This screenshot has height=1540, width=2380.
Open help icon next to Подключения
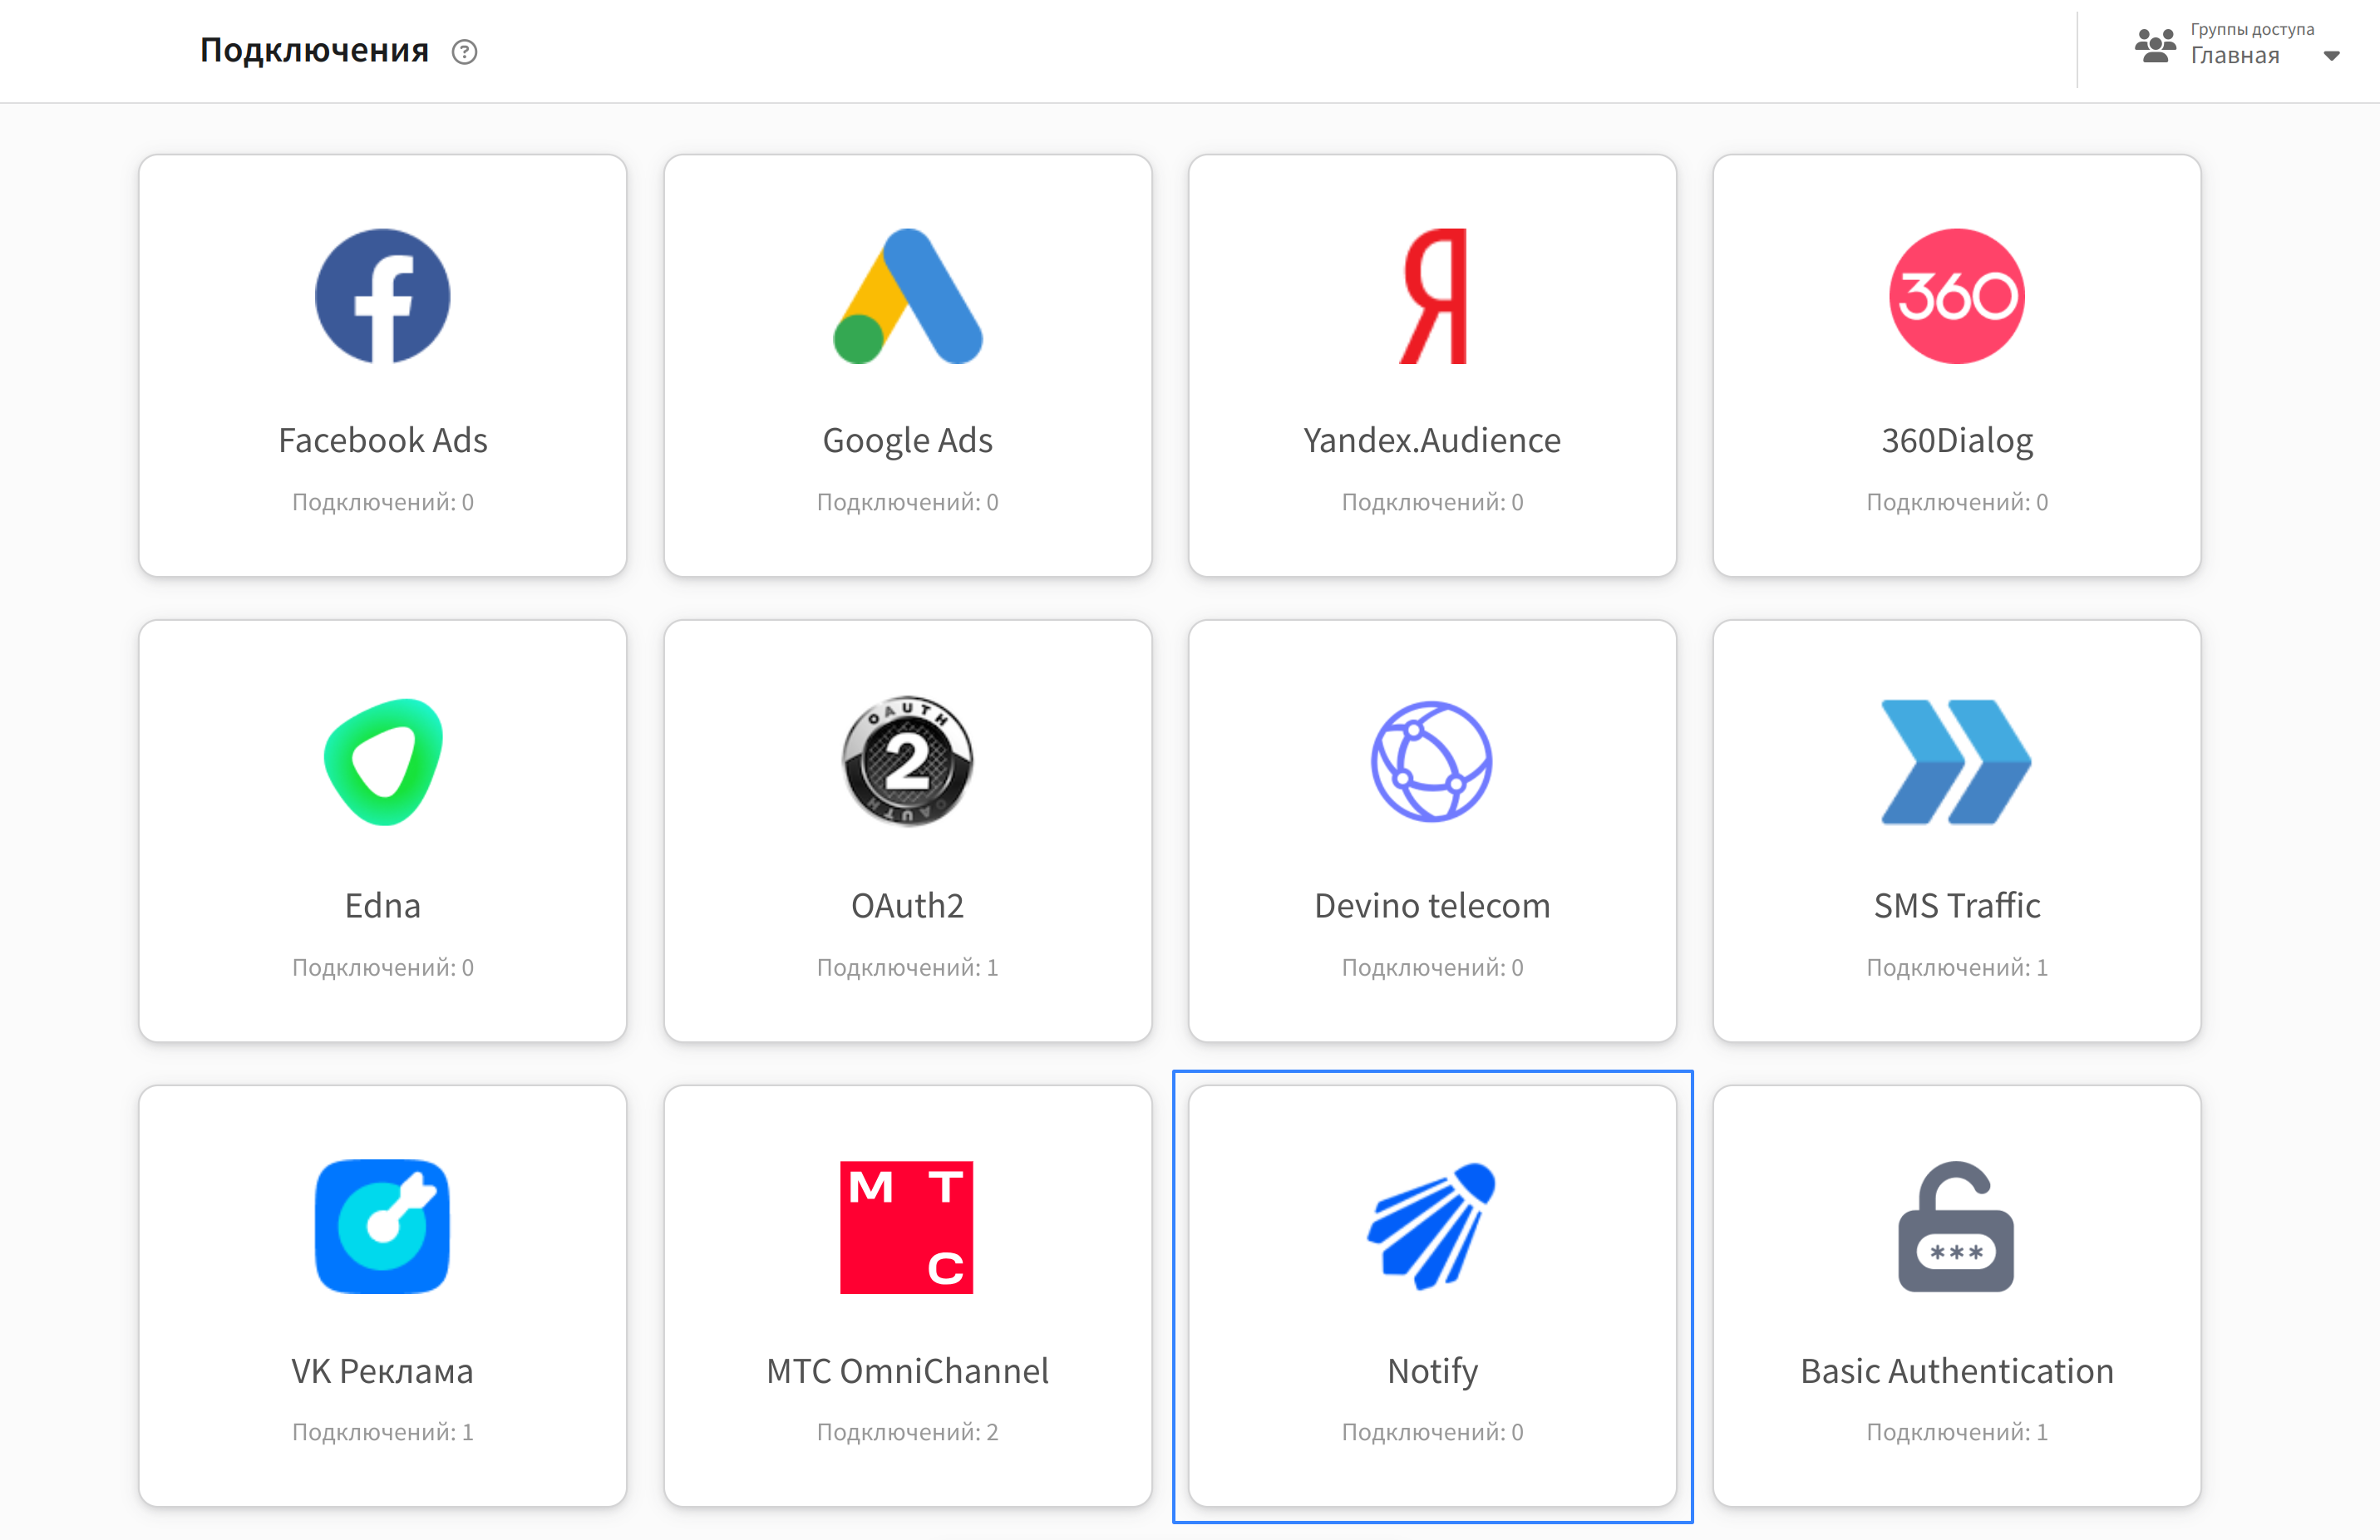pyautogui.click(x=464, y=51)
